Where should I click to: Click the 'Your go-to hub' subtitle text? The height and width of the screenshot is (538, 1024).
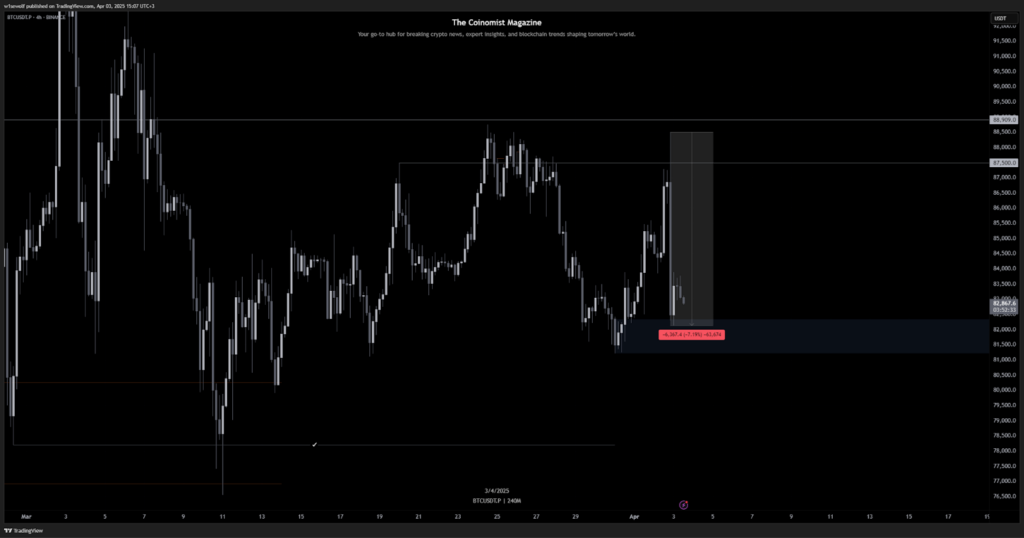tap(496, 35)
